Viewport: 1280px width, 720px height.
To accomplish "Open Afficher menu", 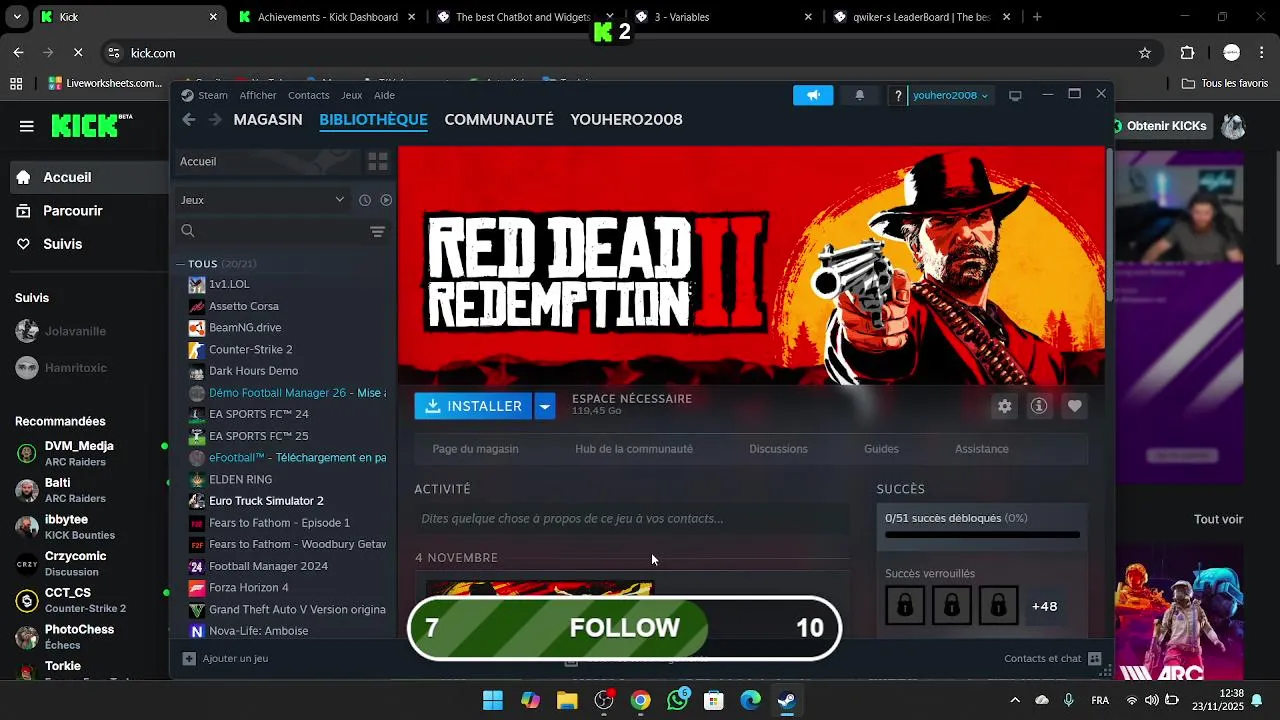I will [258, 95].
